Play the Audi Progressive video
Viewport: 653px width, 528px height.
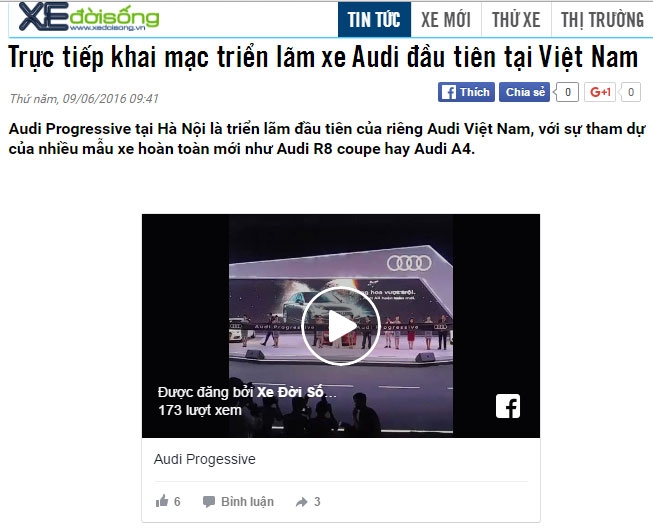click(341, 326)
